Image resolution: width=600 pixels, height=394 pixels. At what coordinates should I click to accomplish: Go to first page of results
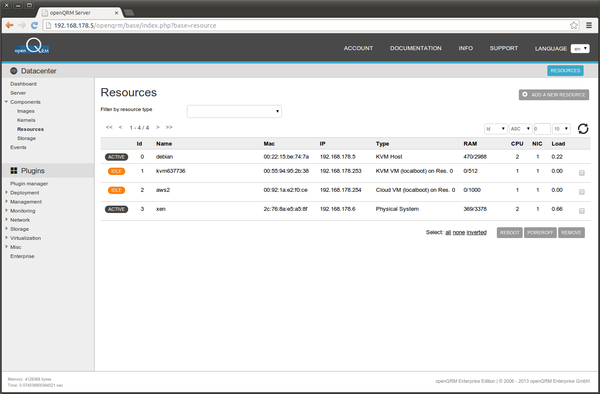tap(109, 127)
